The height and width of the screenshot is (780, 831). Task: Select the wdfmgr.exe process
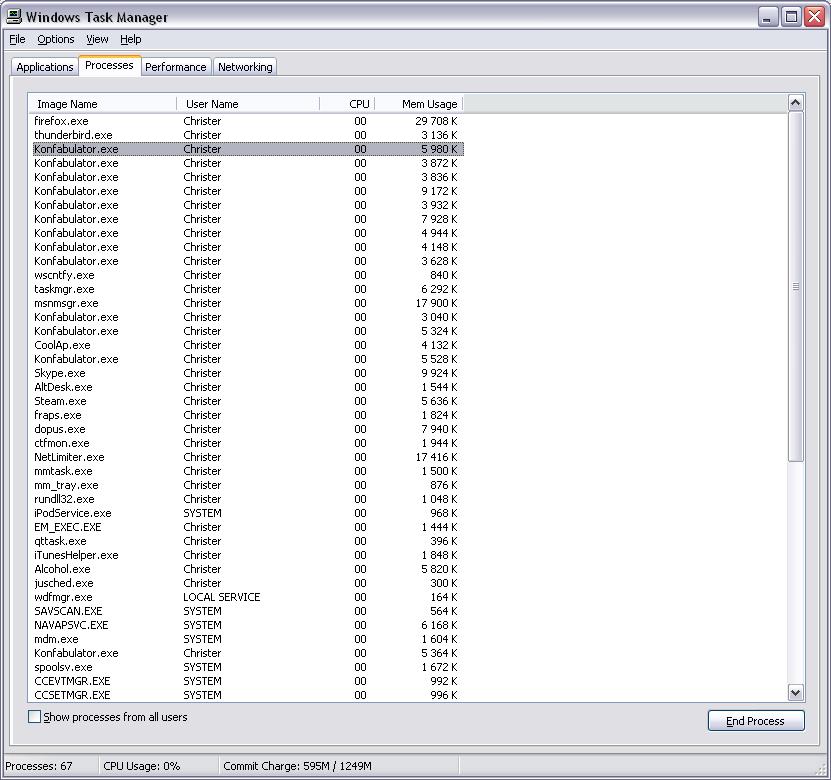click(248, 597)
